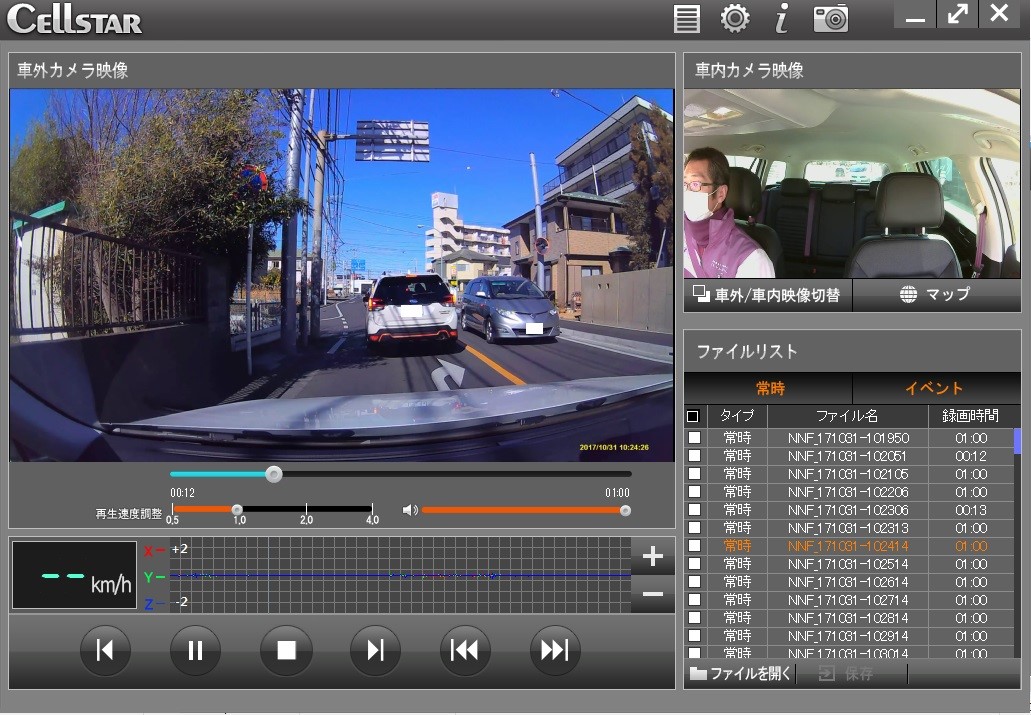Zoom out G-sensor graph with minus button
Image resolution: width=1031 pixels, height=715 pixels.
652,595
